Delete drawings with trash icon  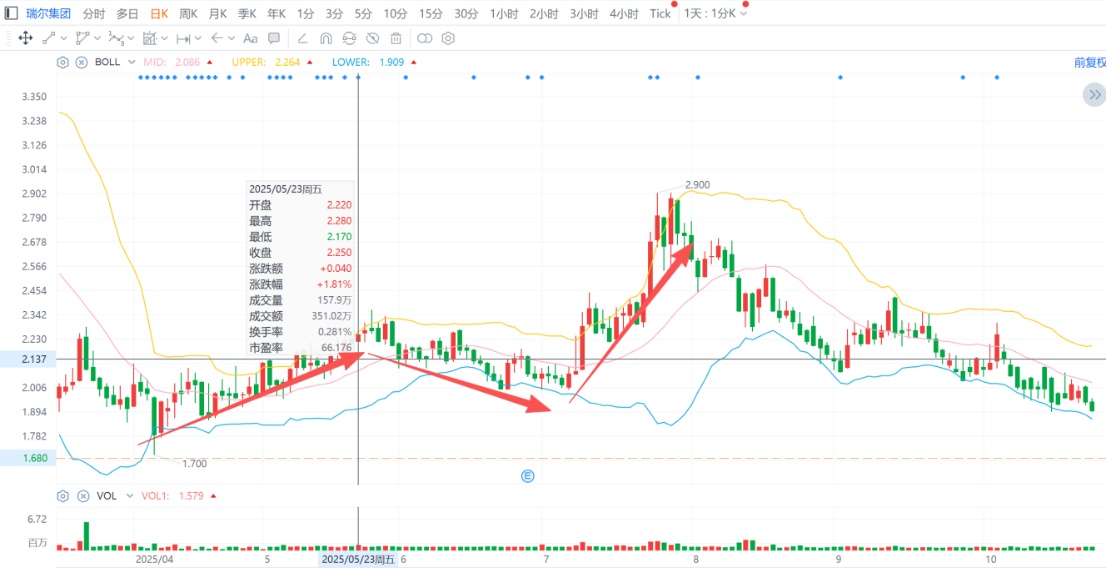click(397, 38)
